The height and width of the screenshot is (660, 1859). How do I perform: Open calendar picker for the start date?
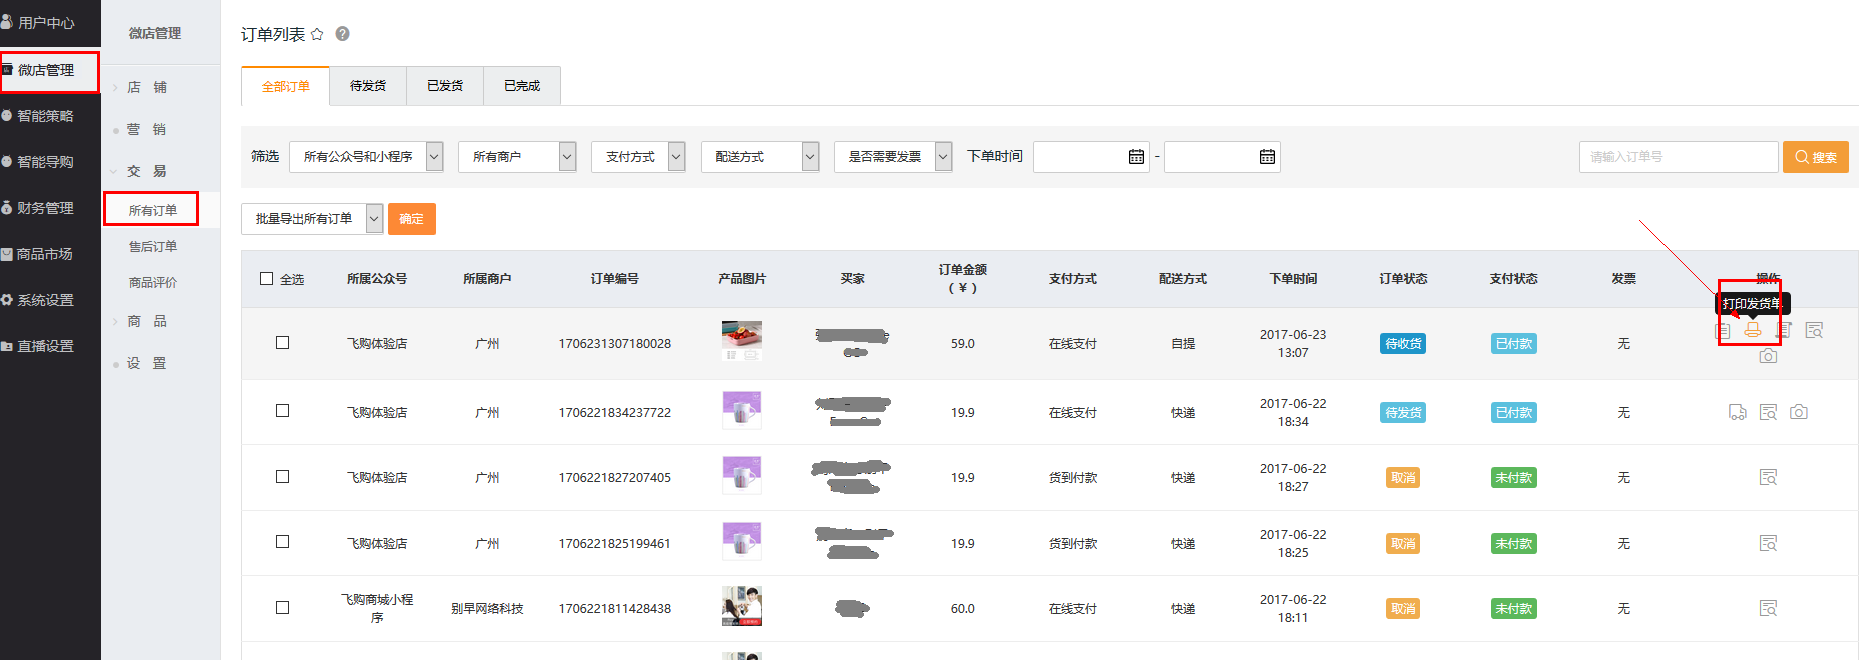pyautogui.click(x=1136, y=157)
